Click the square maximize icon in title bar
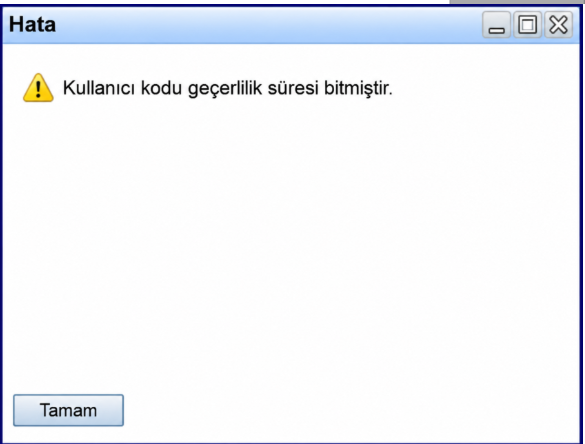Screen dimensions: 585x444 [527, 25]
